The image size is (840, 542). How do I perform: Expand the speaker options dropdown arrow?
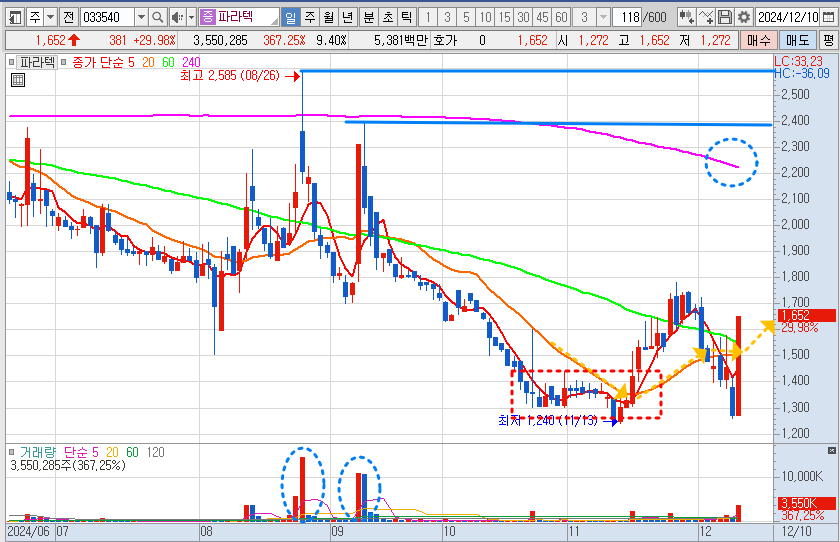tap(191, 18)
